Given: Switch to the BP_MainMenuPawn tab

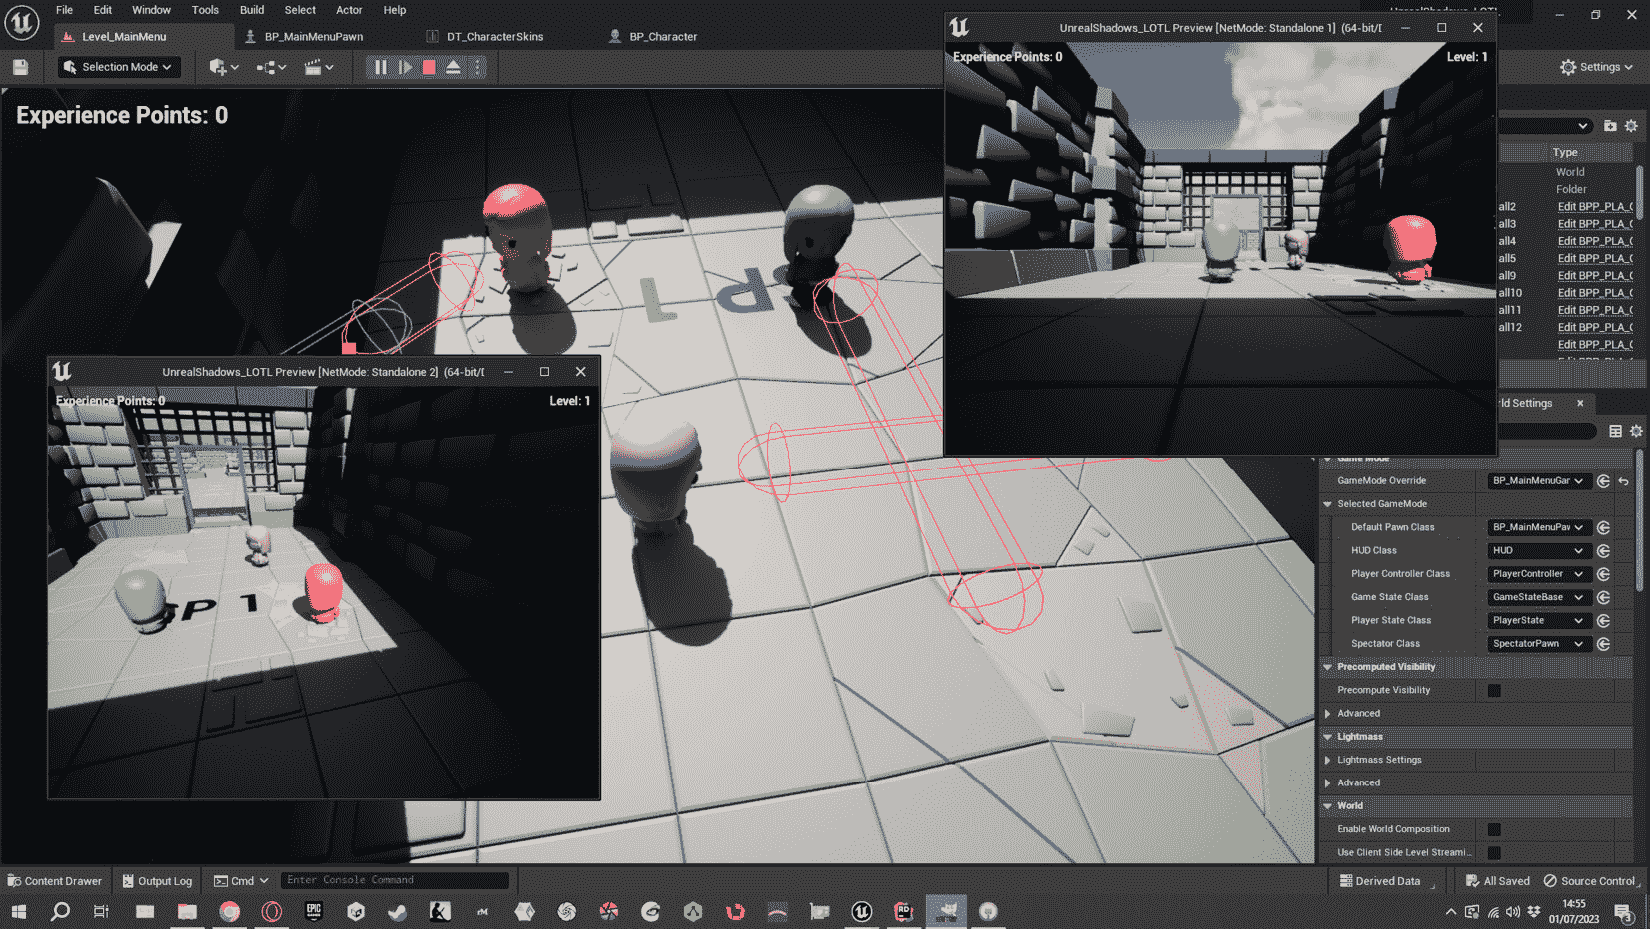Looking at the screenshot, I should (314, 37).
